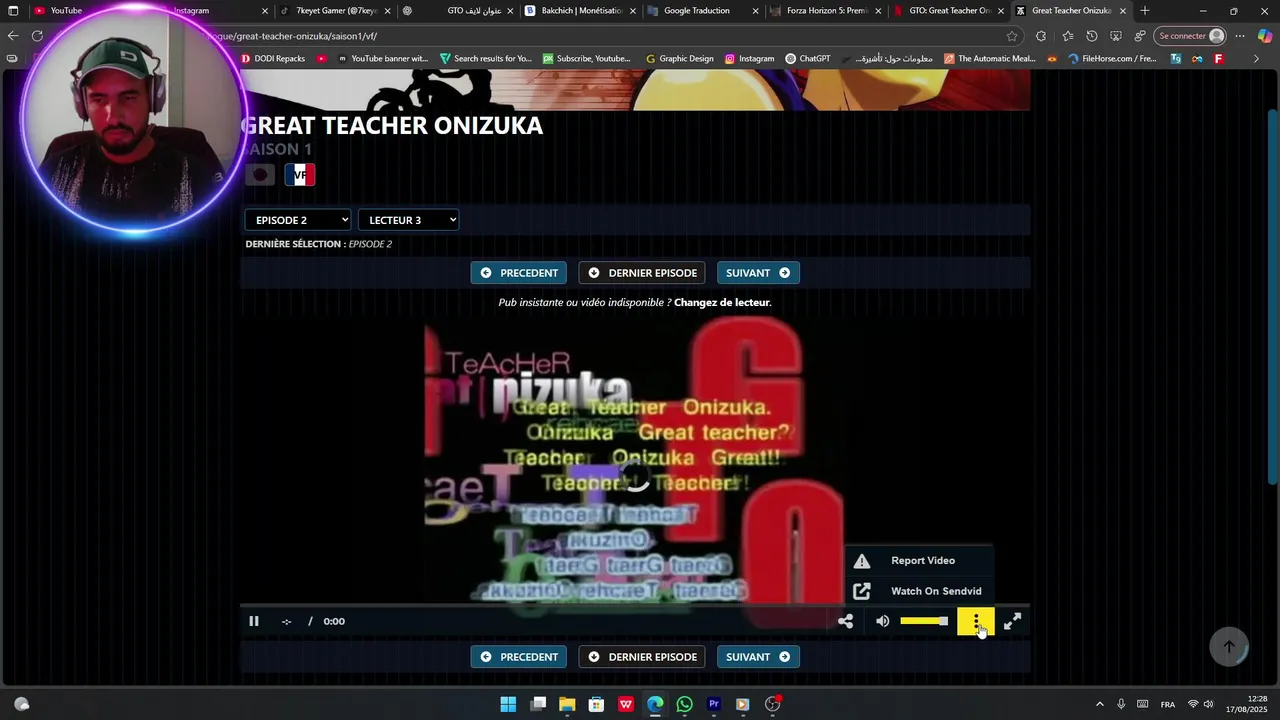Open Adobe Premiere Pro from taskbar
The width and height of the screenshot is (1280, 720).
pyautogui.click(x=714, y=704)
